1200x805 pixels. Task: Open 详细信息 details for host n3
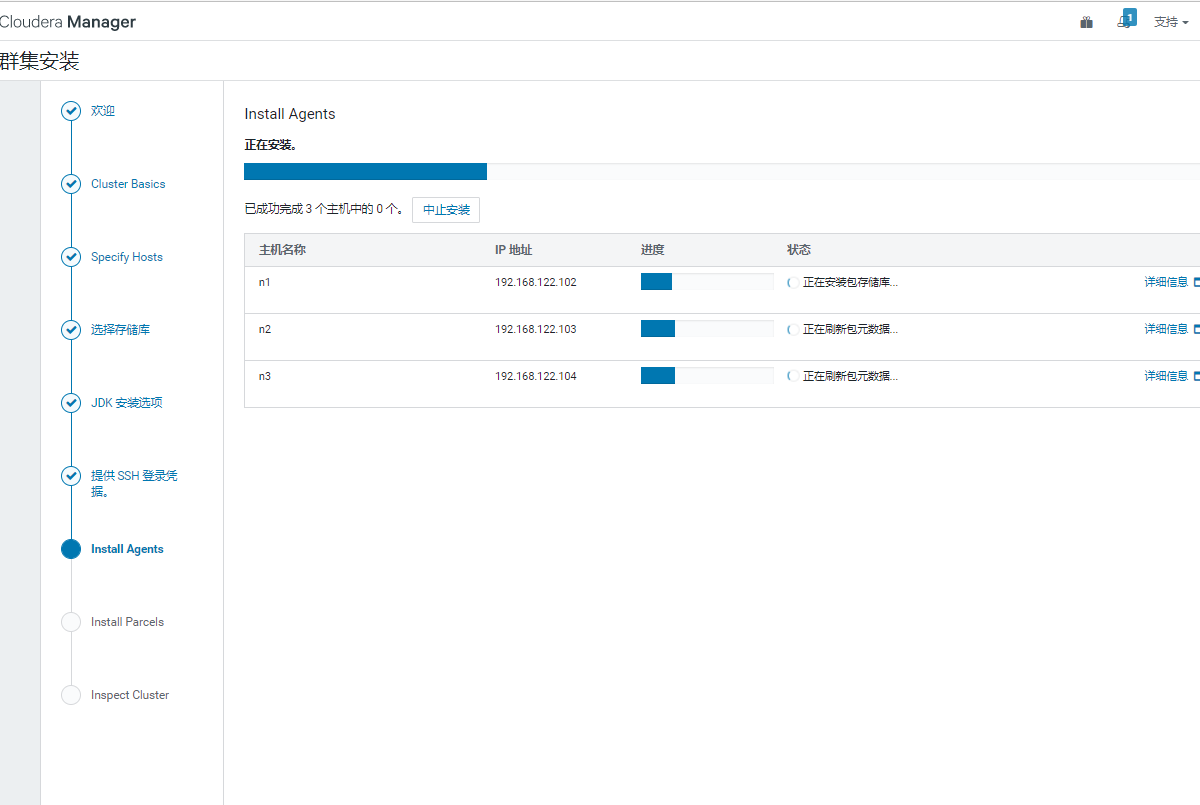coord(1166,376)
